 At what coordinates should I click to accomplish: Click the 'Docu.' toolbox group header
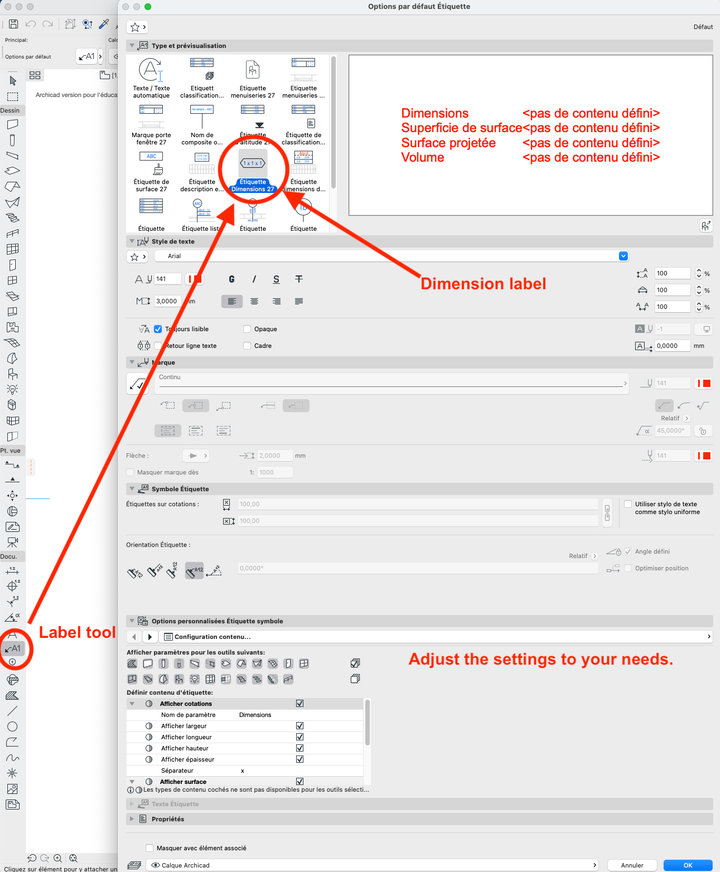11,557
